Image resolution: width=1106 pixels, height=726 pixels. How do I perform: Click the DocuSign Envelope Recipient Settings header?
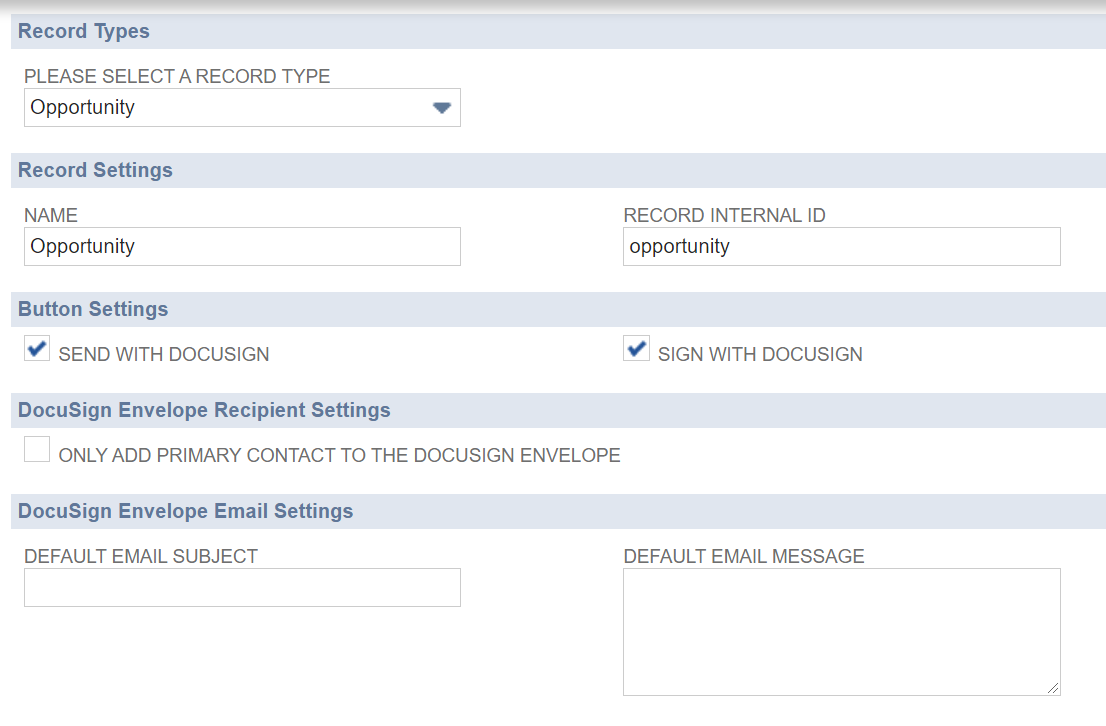click(x=204, y=410)
